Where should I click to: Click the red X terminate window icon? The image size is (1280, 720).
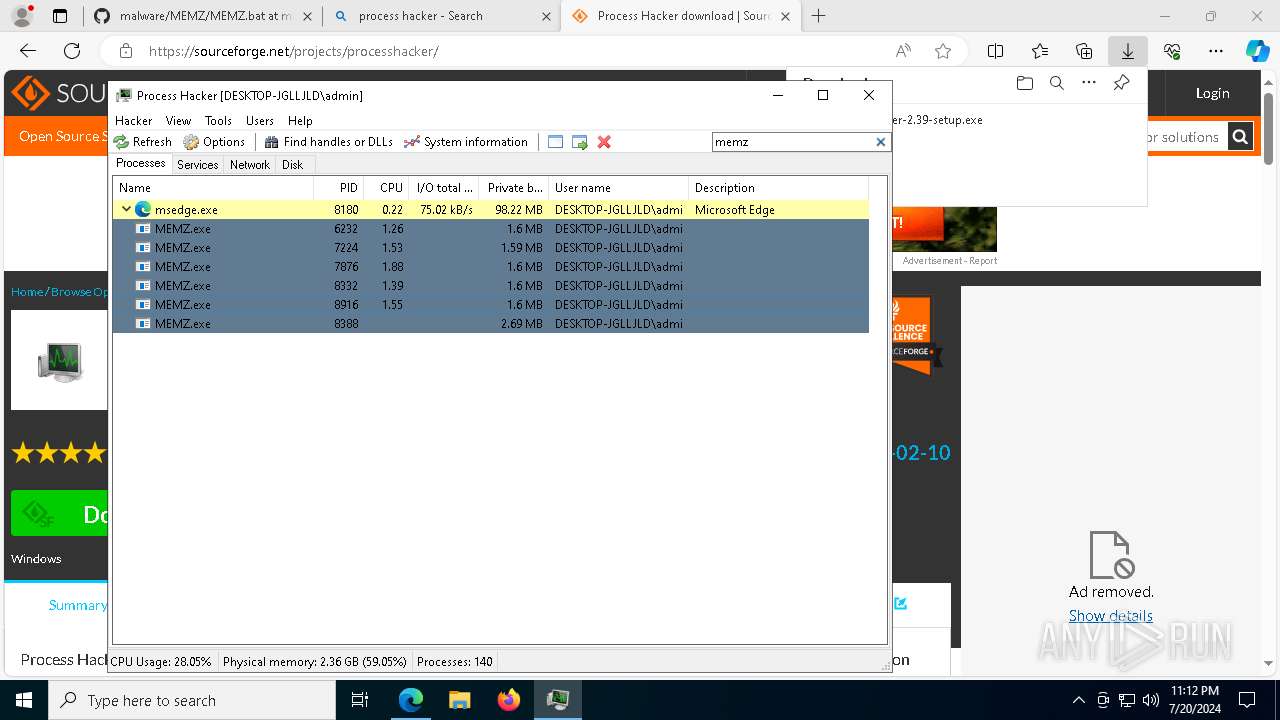click(x=604, y=142)
